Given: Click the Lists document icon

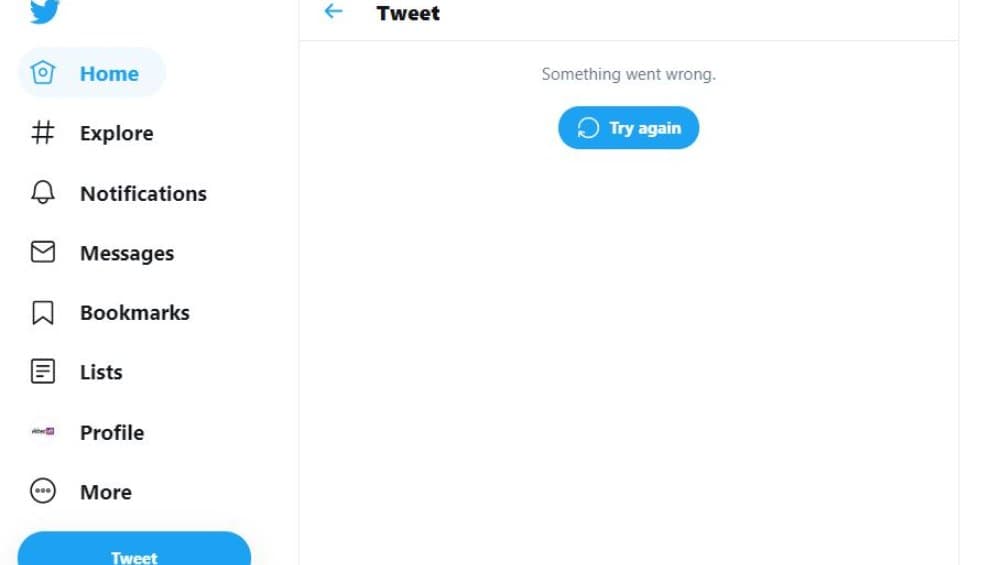Looking at the screenshot, I should pyautogui.click(x=43, y=371).
